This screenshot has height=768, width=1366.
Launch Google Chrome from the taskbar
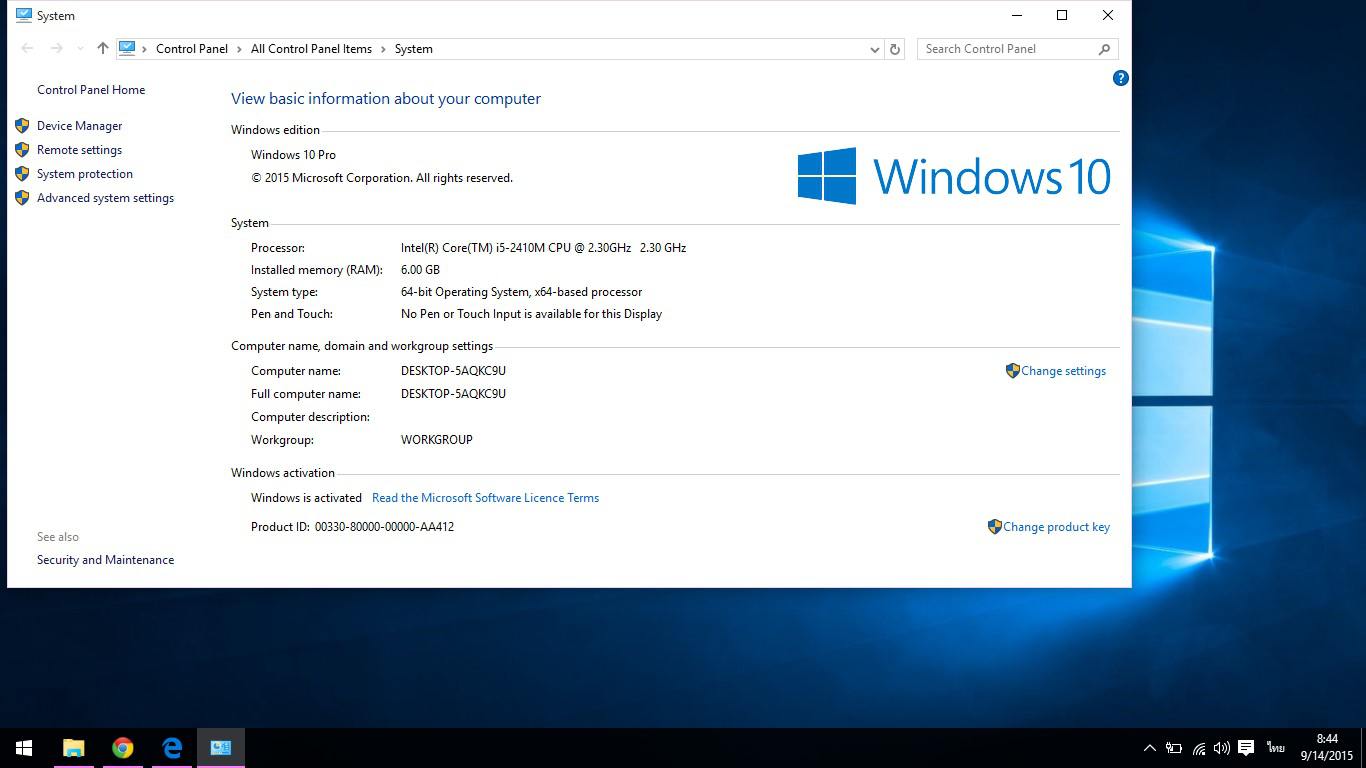pos(123,748)
